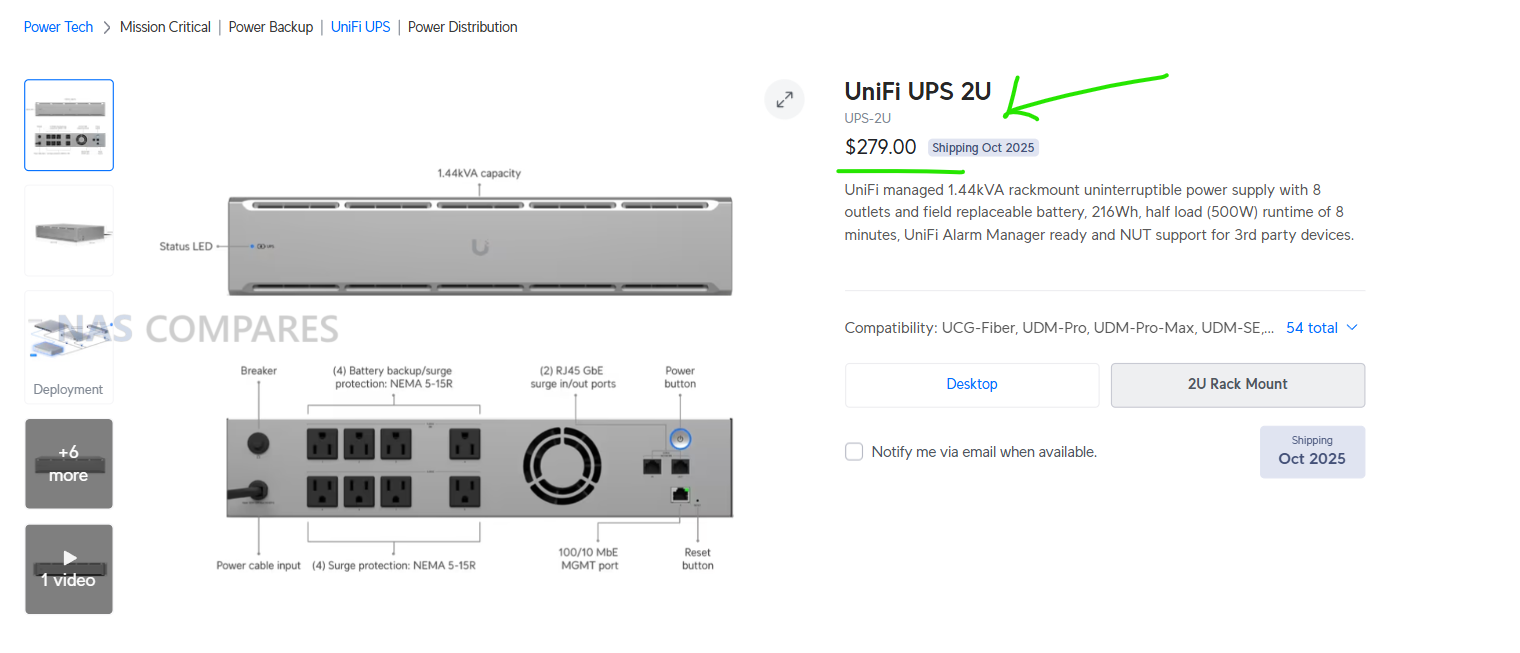Open the Mission Critical tab
1520x653 pixels.
tap(165, 27)
